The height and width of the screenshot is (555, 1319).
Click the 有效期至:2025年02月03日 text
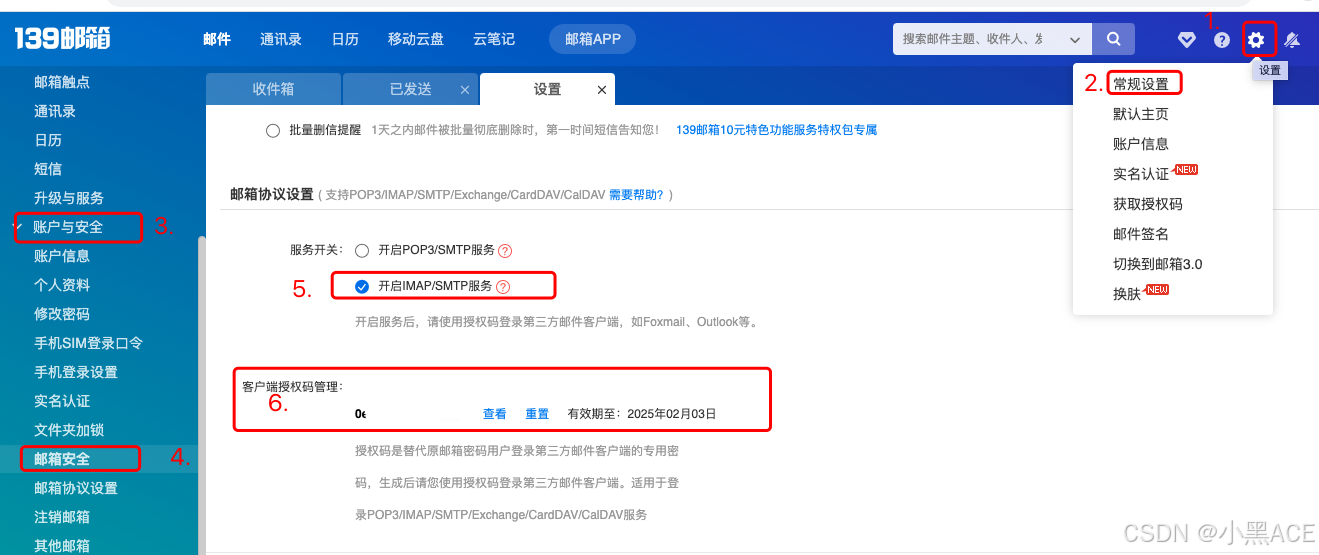(642, 414)
